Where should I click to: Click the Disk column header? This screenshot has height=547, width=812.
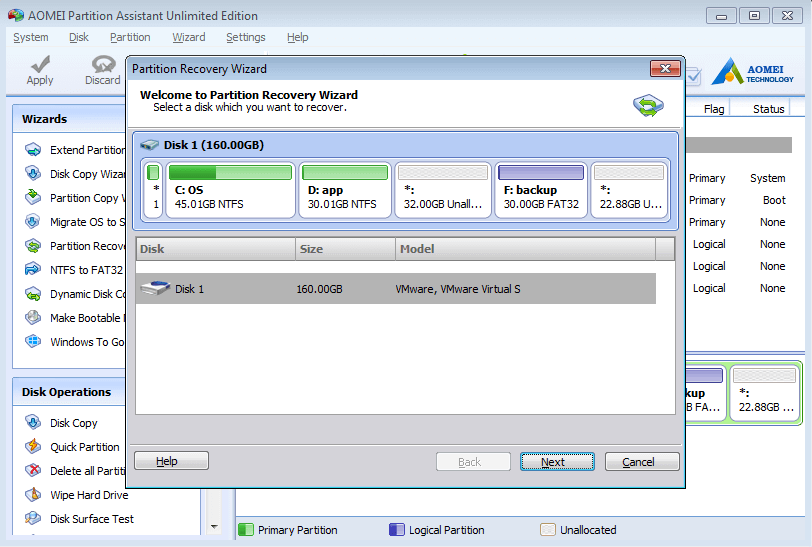pyautogui.click(x=215, y=249)
